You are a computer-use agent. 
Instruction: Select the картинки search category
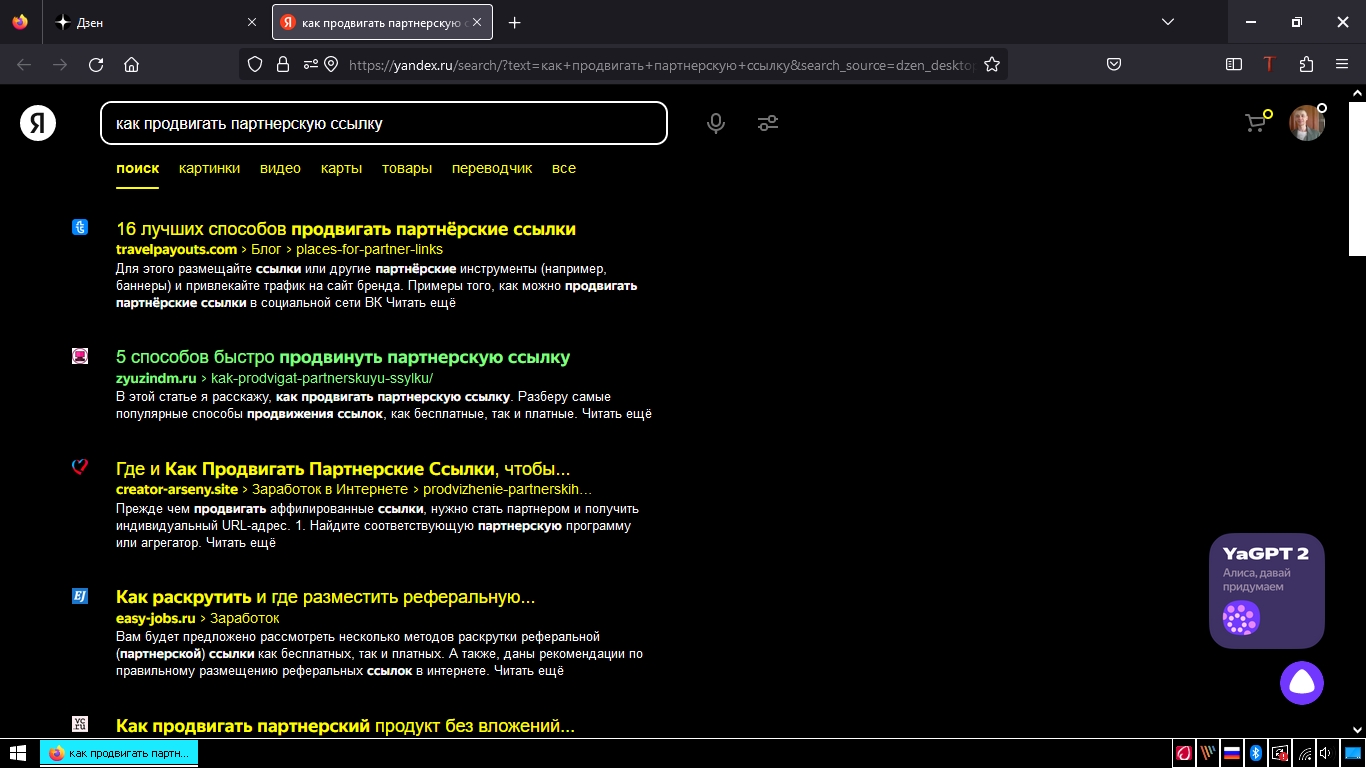point(209,168)
